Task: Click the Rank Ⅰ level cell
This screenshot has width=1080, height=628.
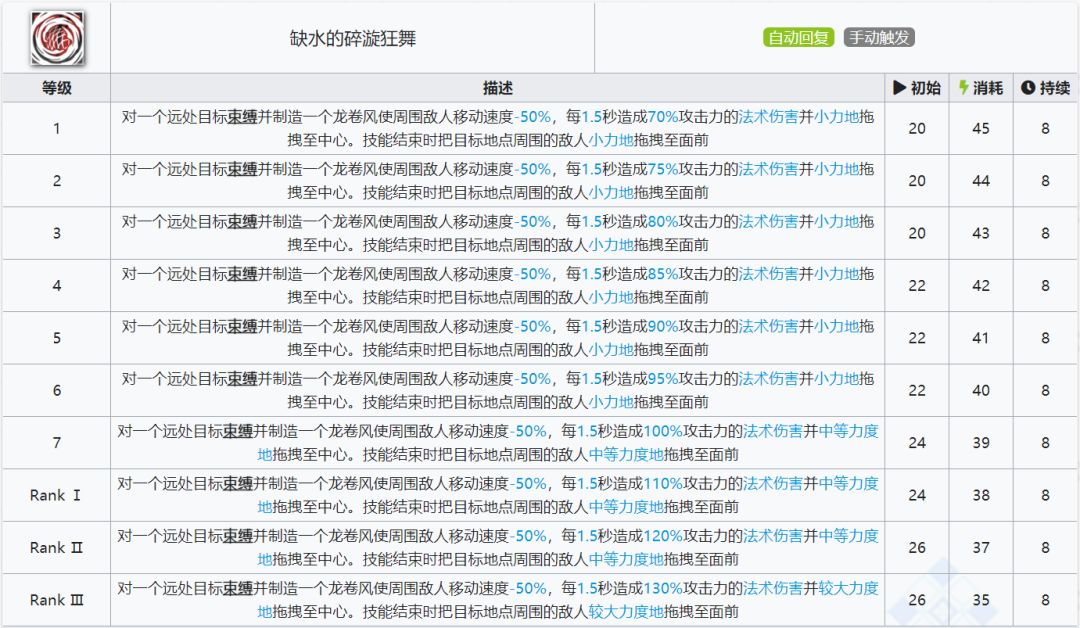Action: (x=56, y=495)
